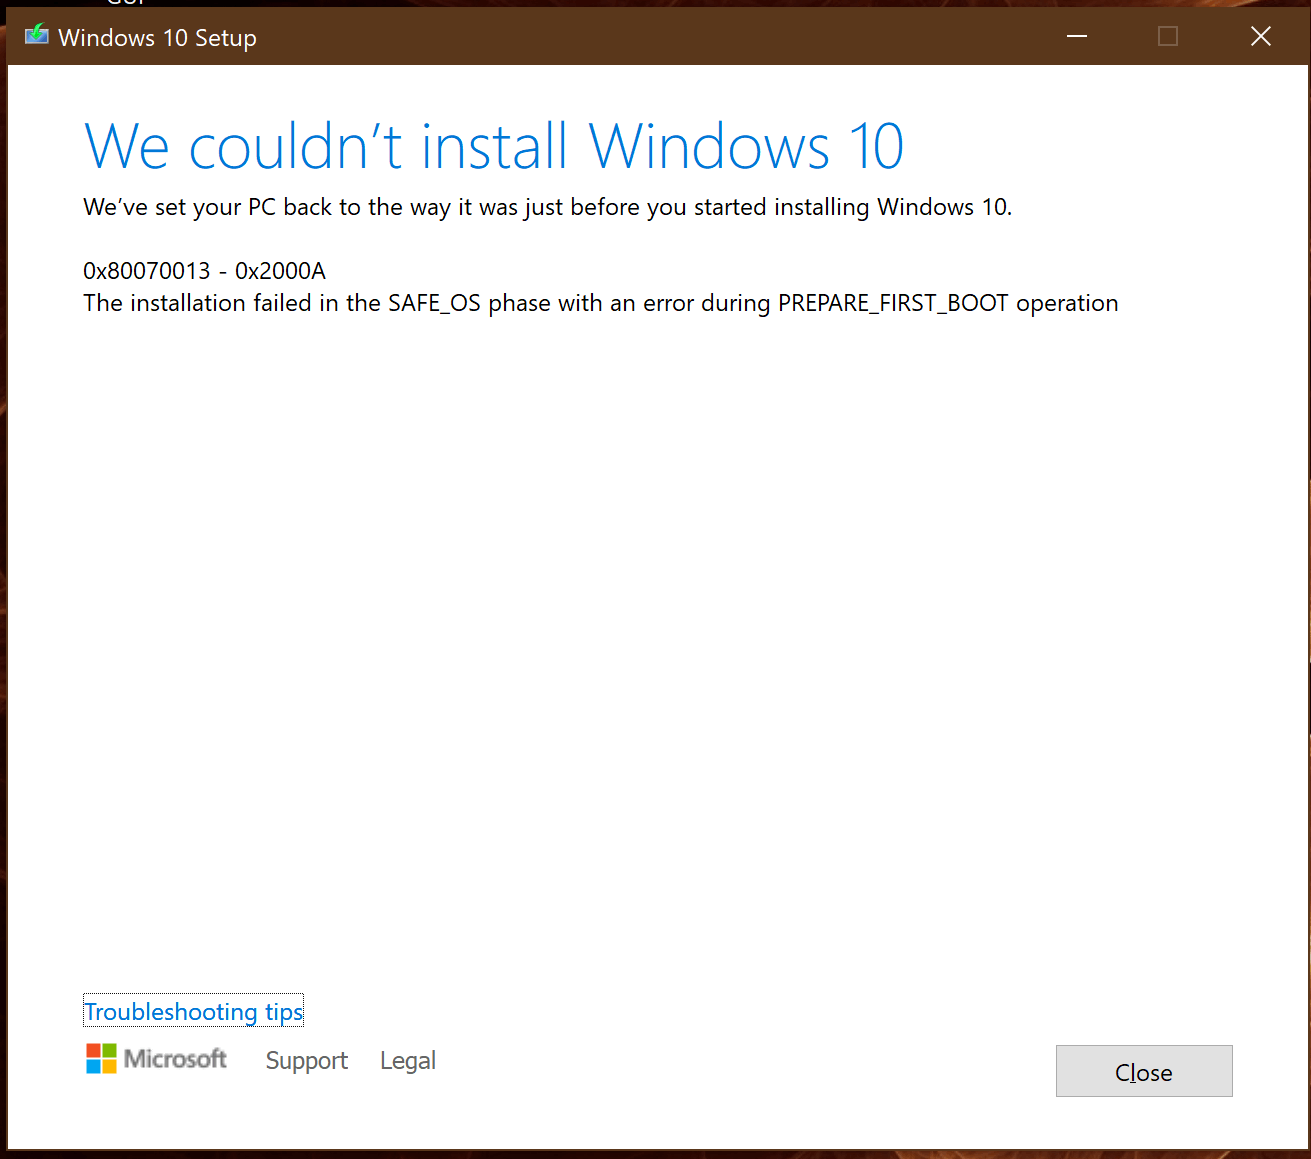The height and width of the screenshot is (1159, 1311).
Task: Click the heading "We couldn't install Windows 10"
Action: (x=494, y=147)
